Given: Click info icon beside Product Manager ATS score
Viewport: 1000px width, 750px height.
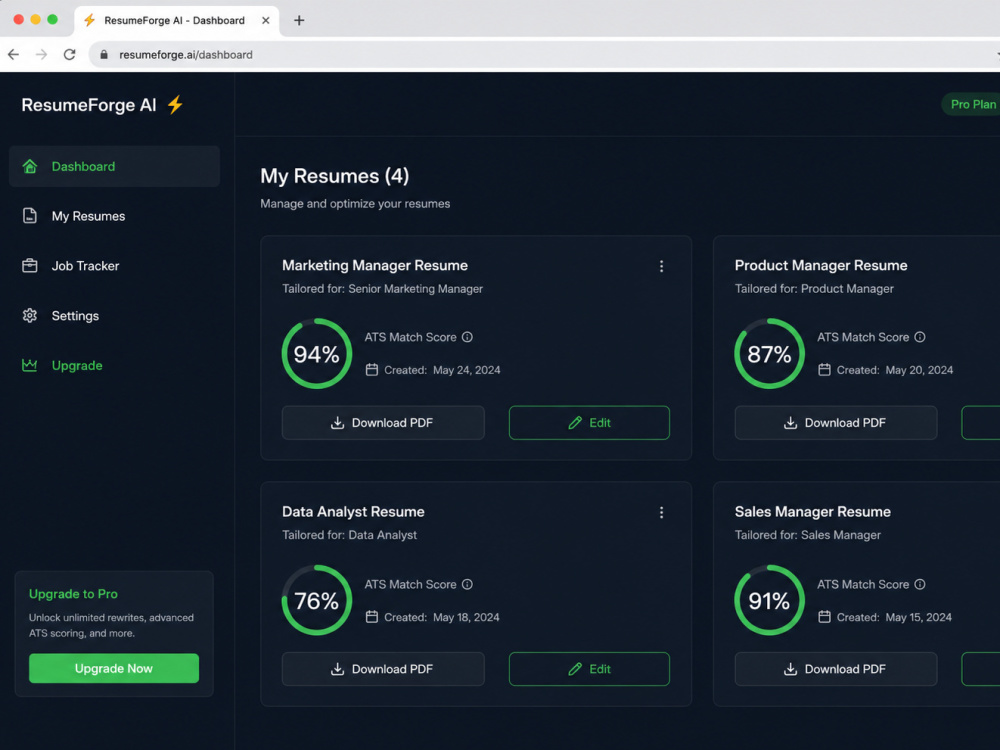Looking at the screenshot, I should [x=920, y=337].
